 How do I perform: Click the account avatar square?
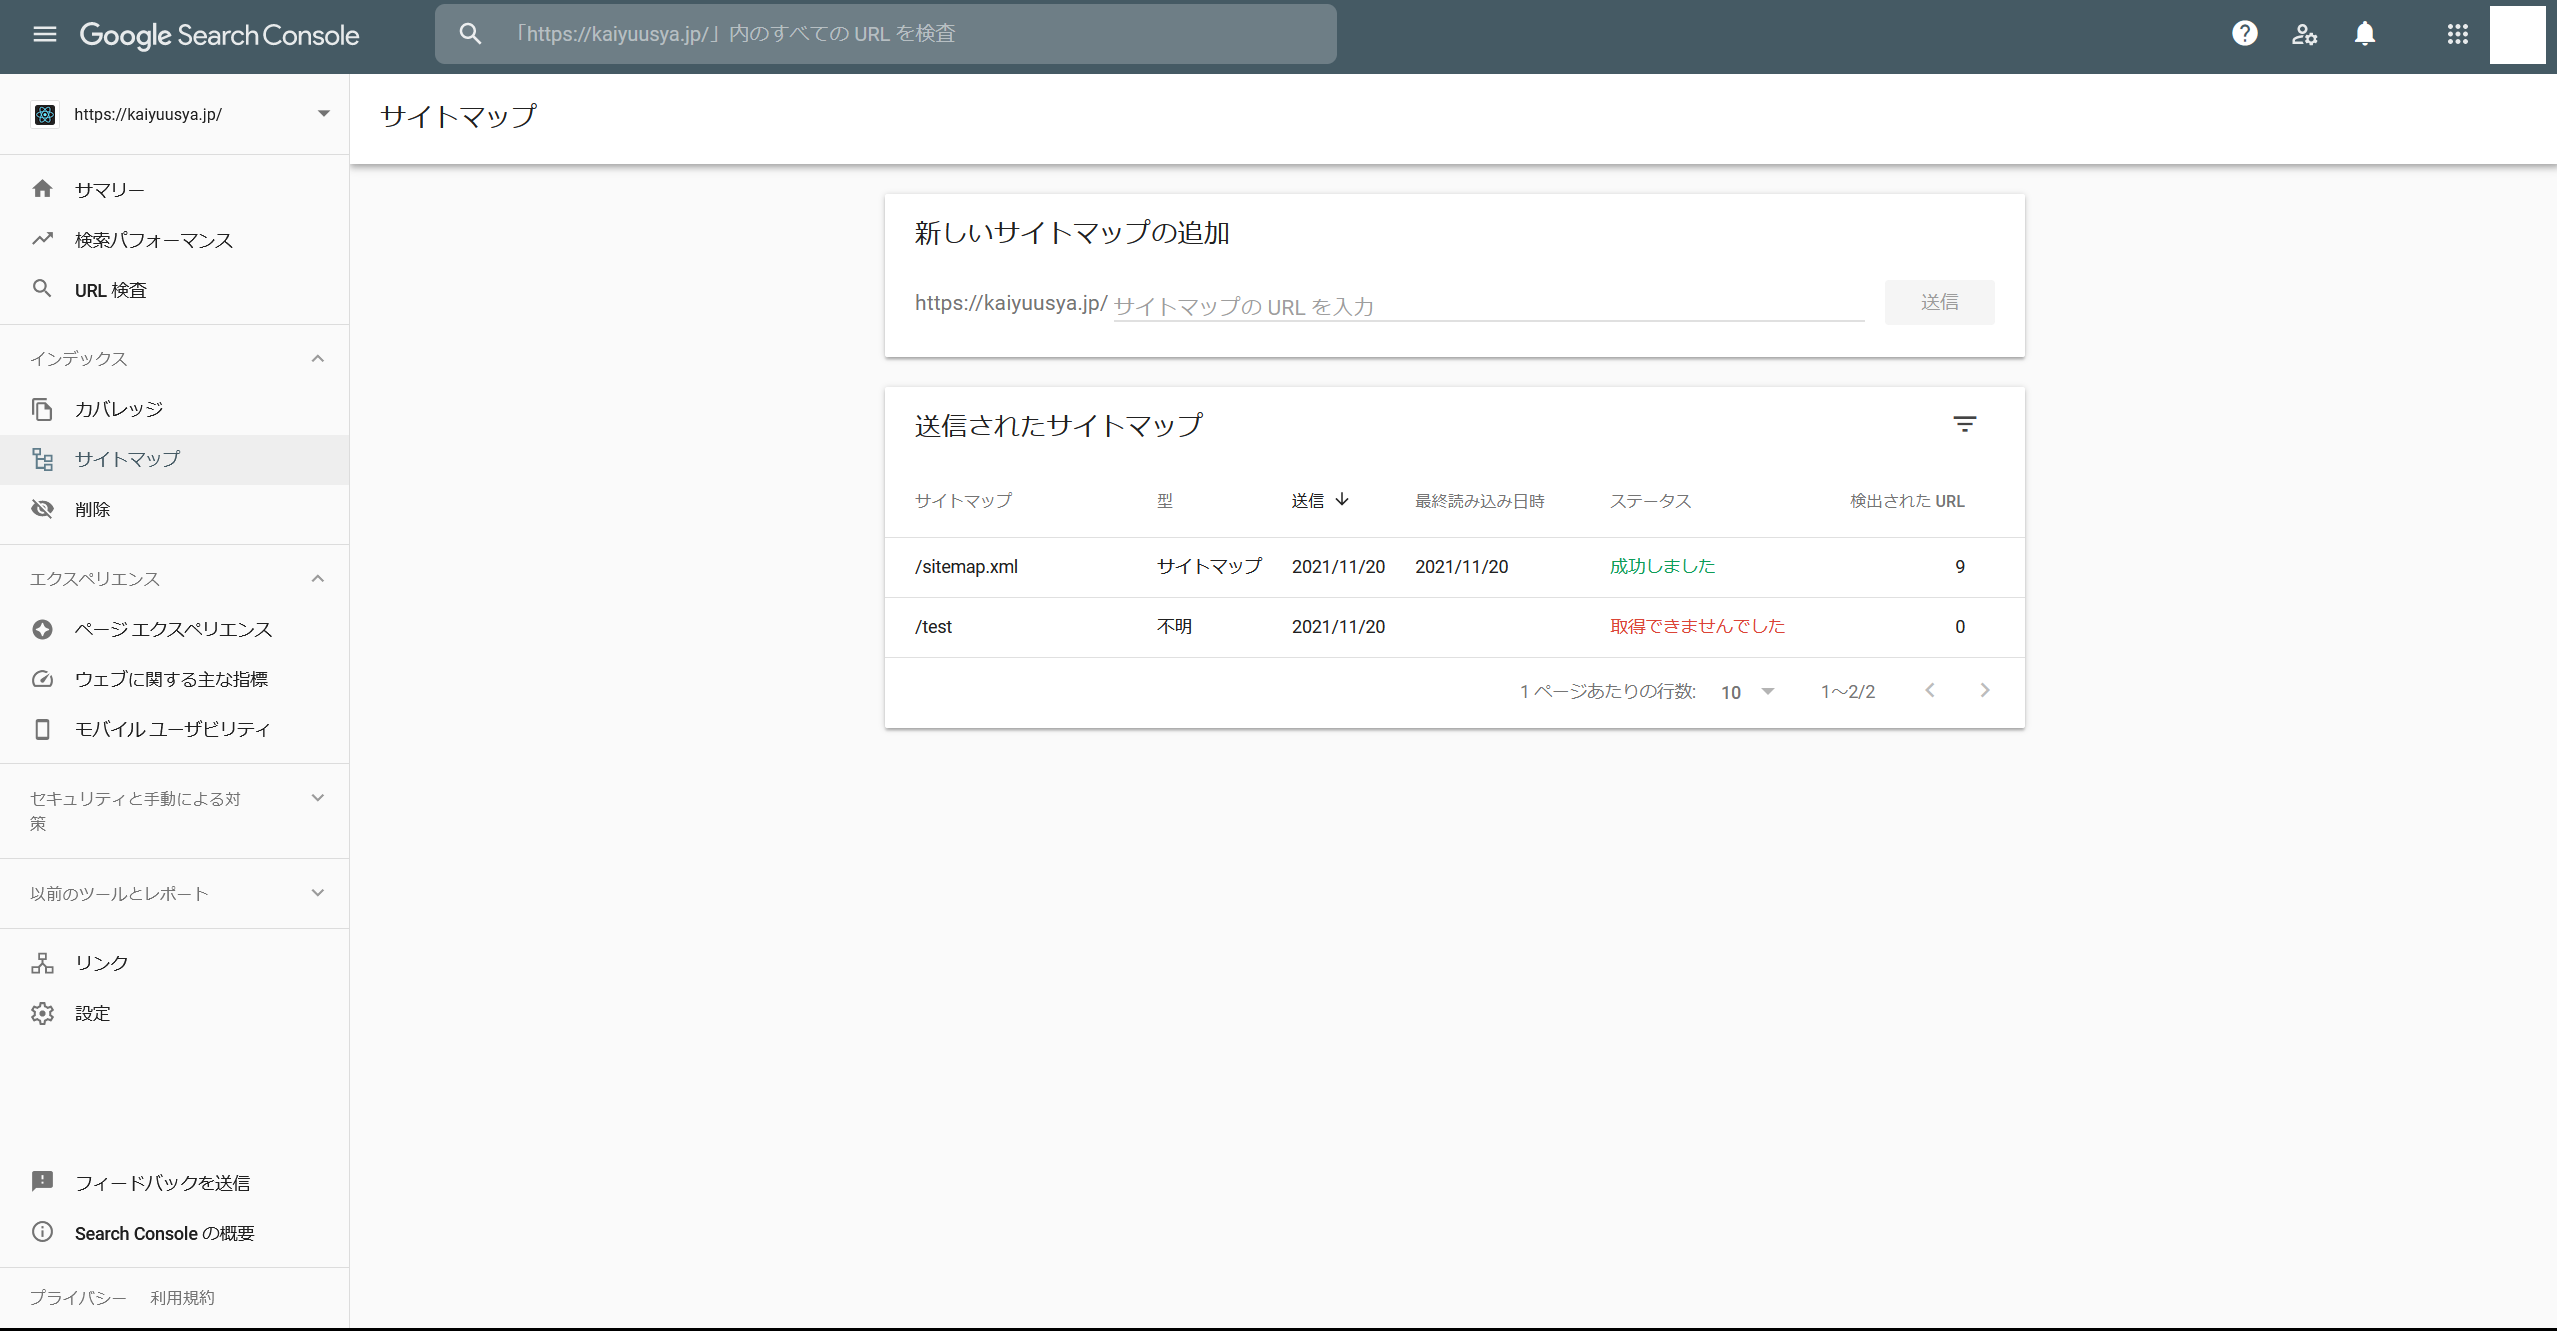click(2517, 34)
